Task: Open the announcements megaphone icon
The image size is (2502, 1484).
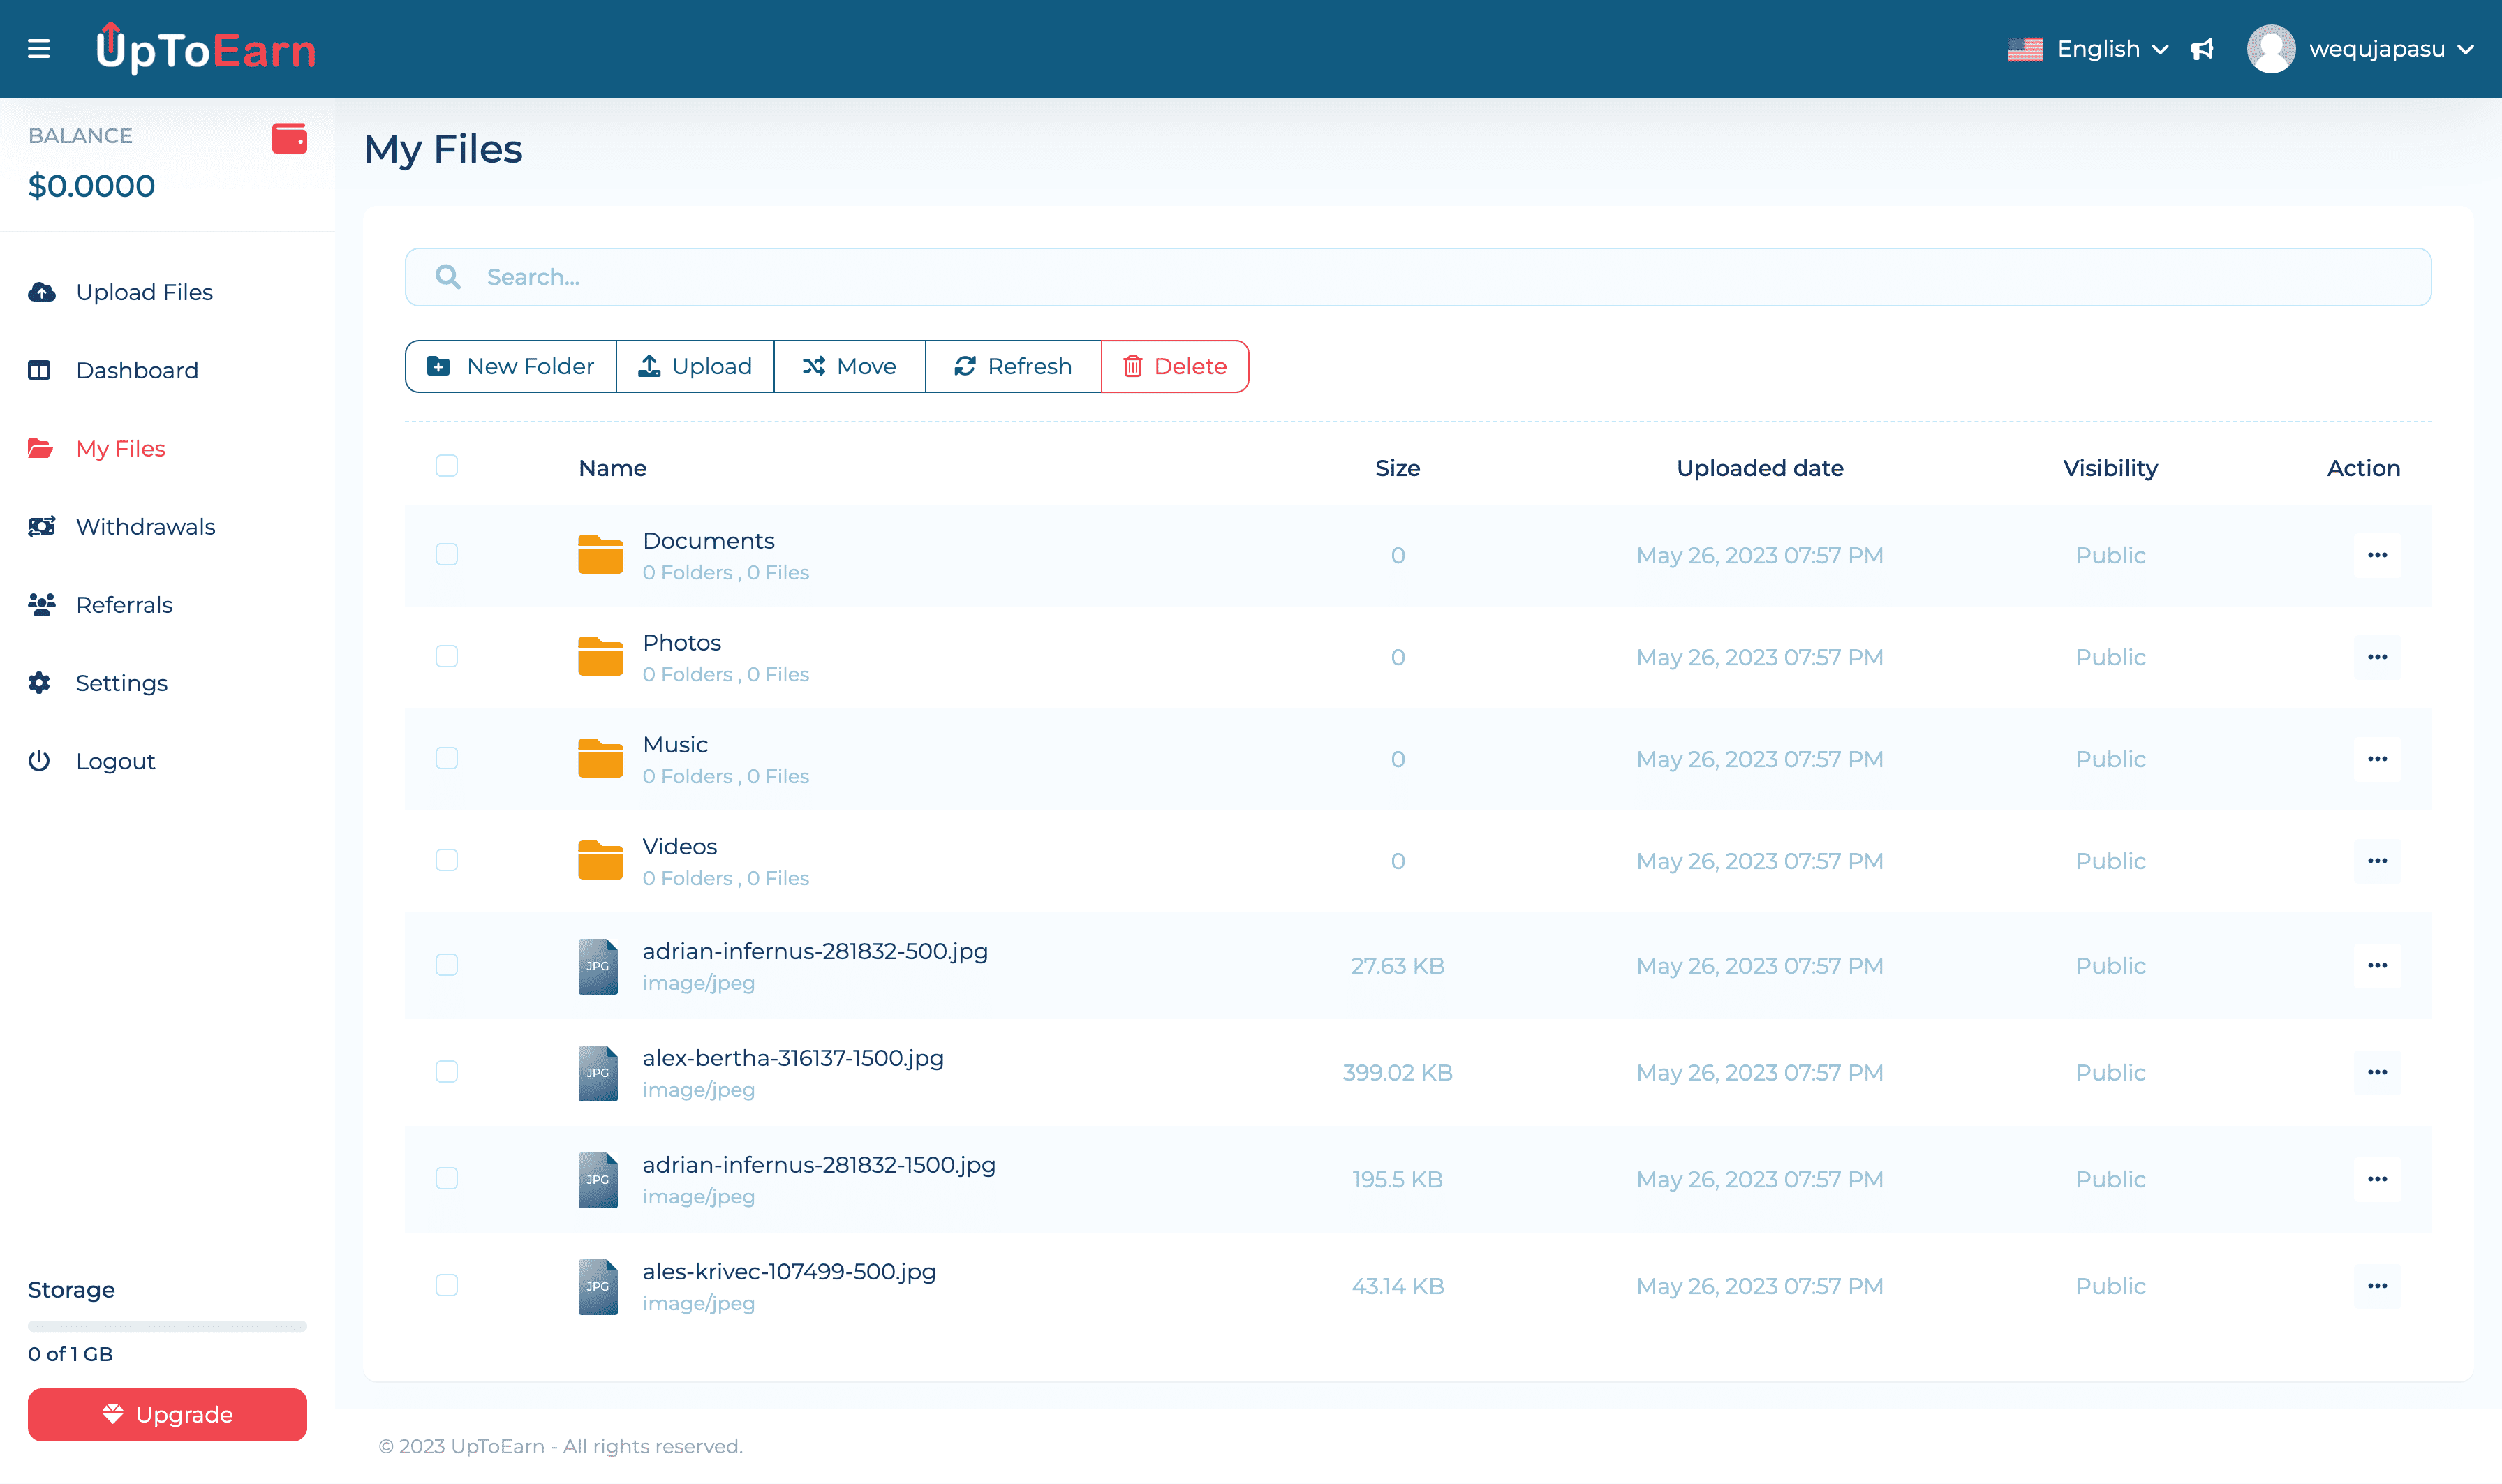Action: [2202, 49]
